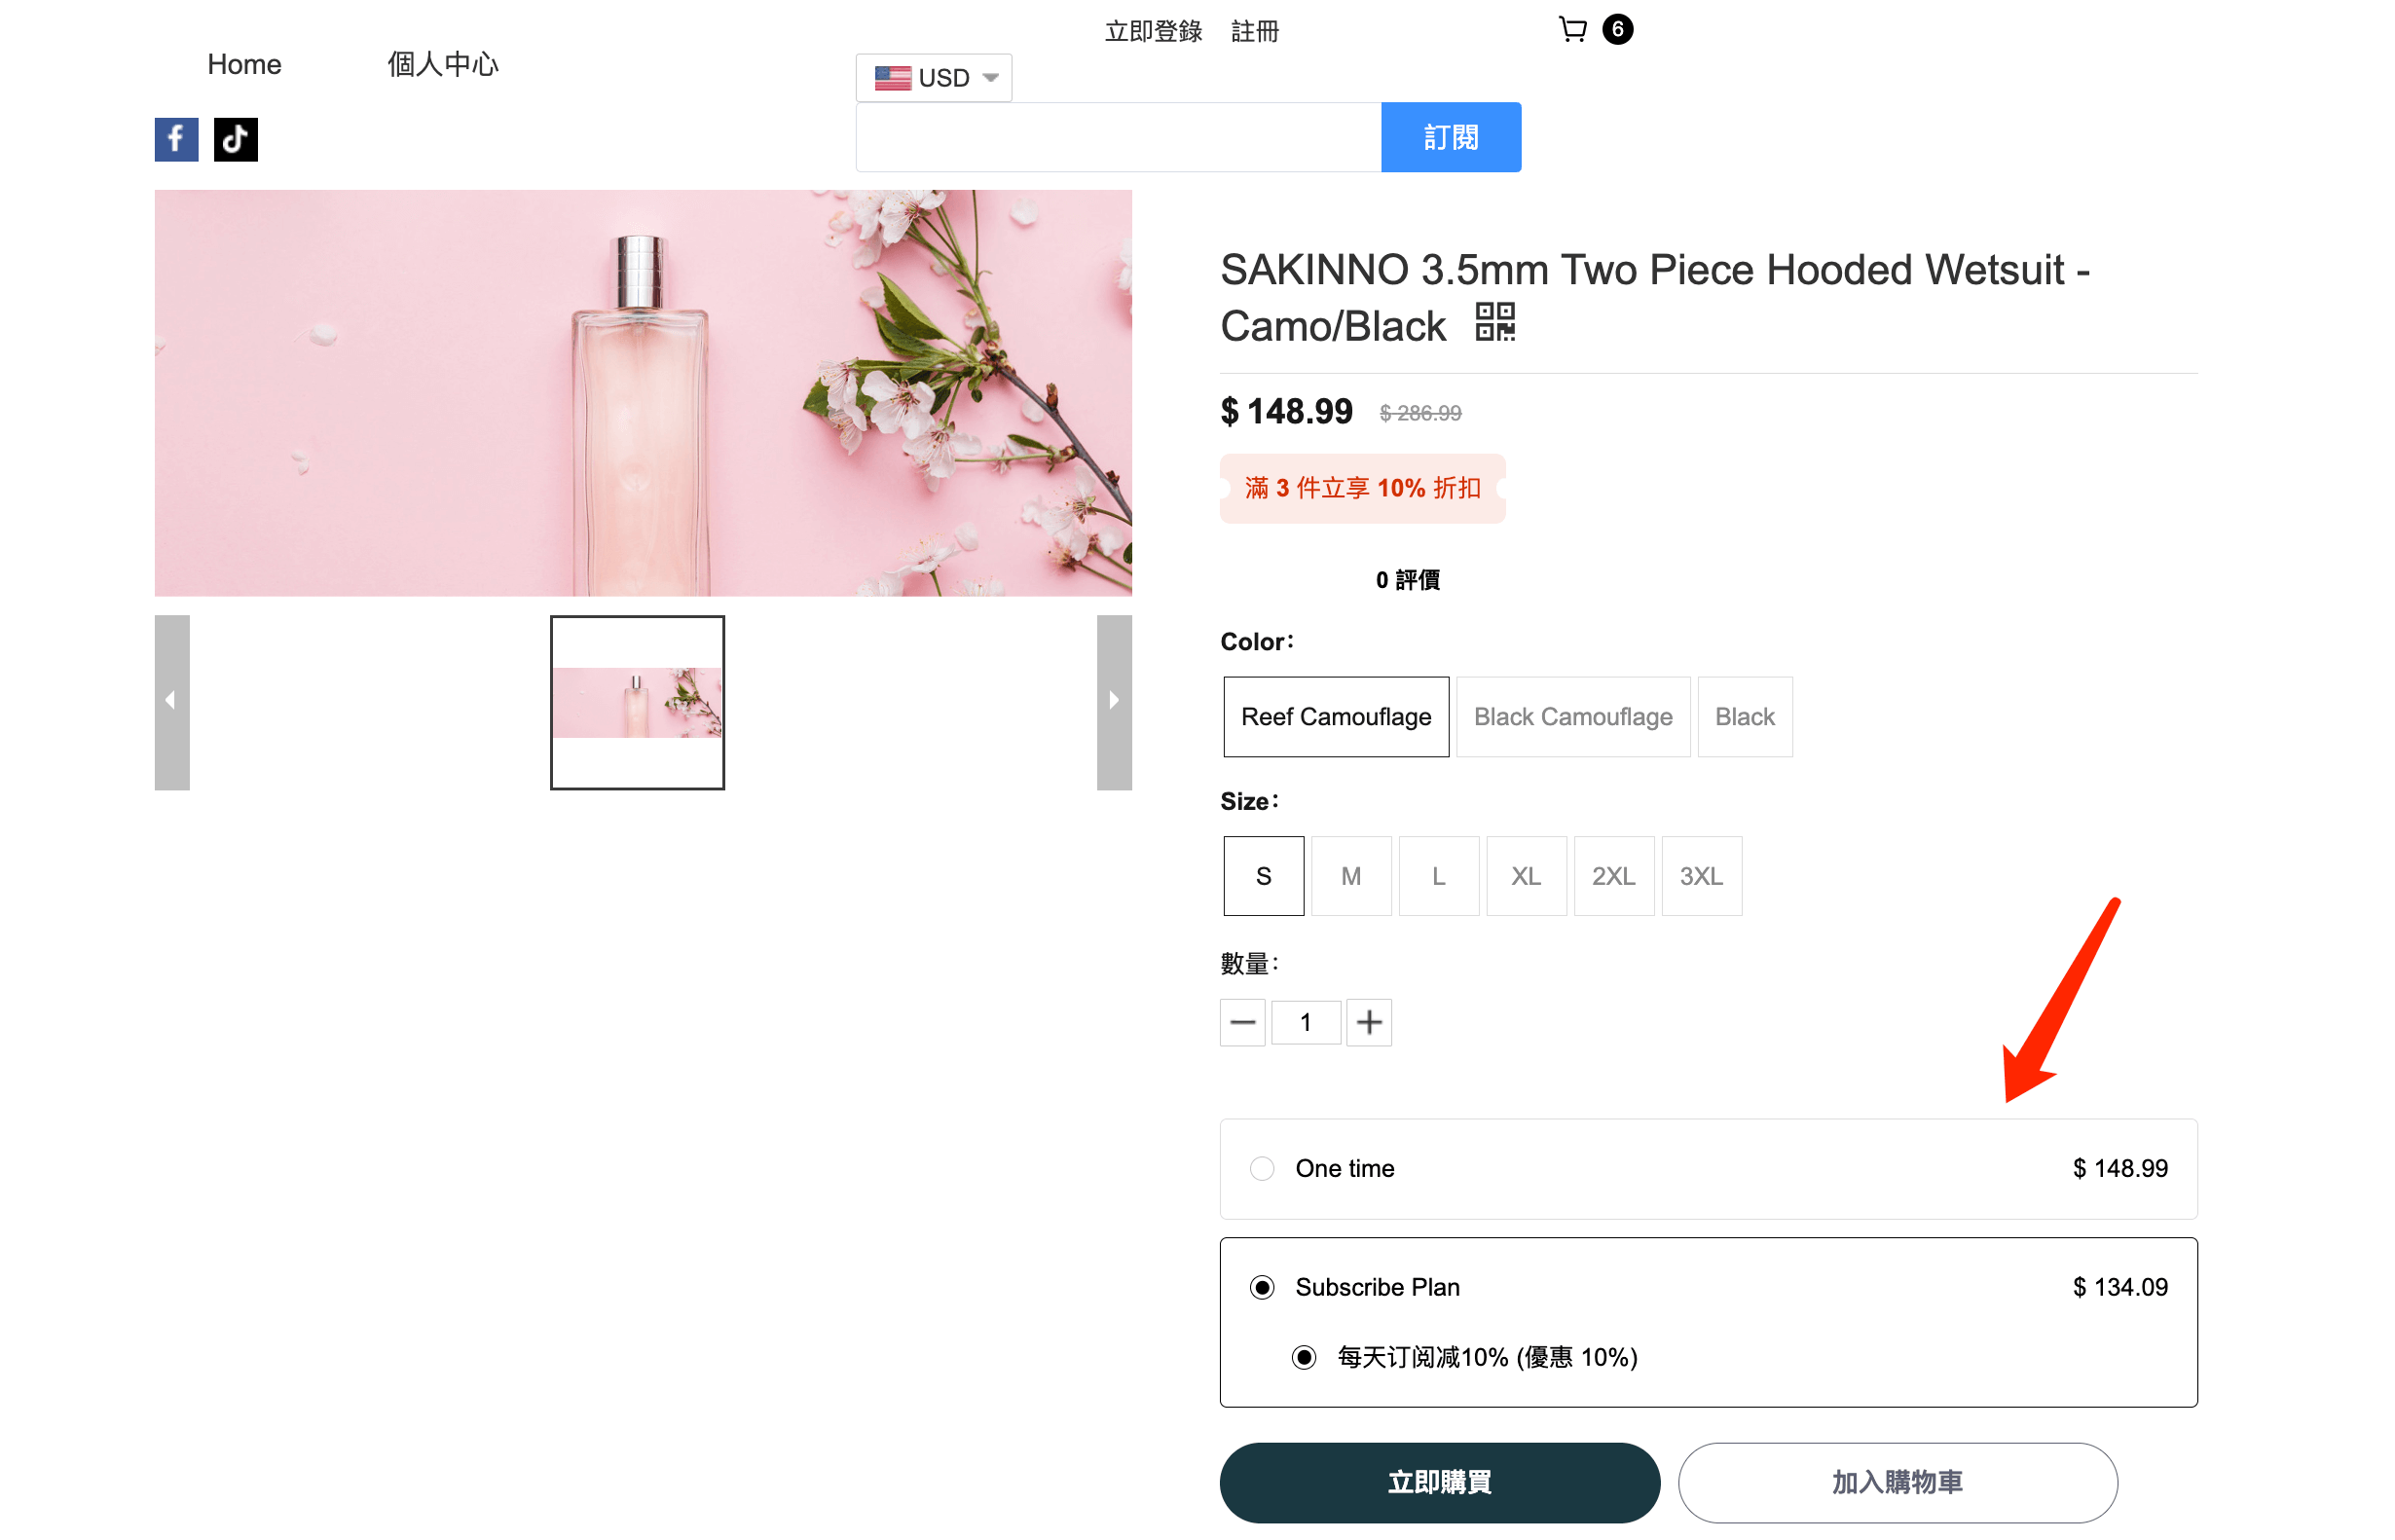Go to the Home menu item
The height and width of the screenshot is (1540, 2395).
244,65
